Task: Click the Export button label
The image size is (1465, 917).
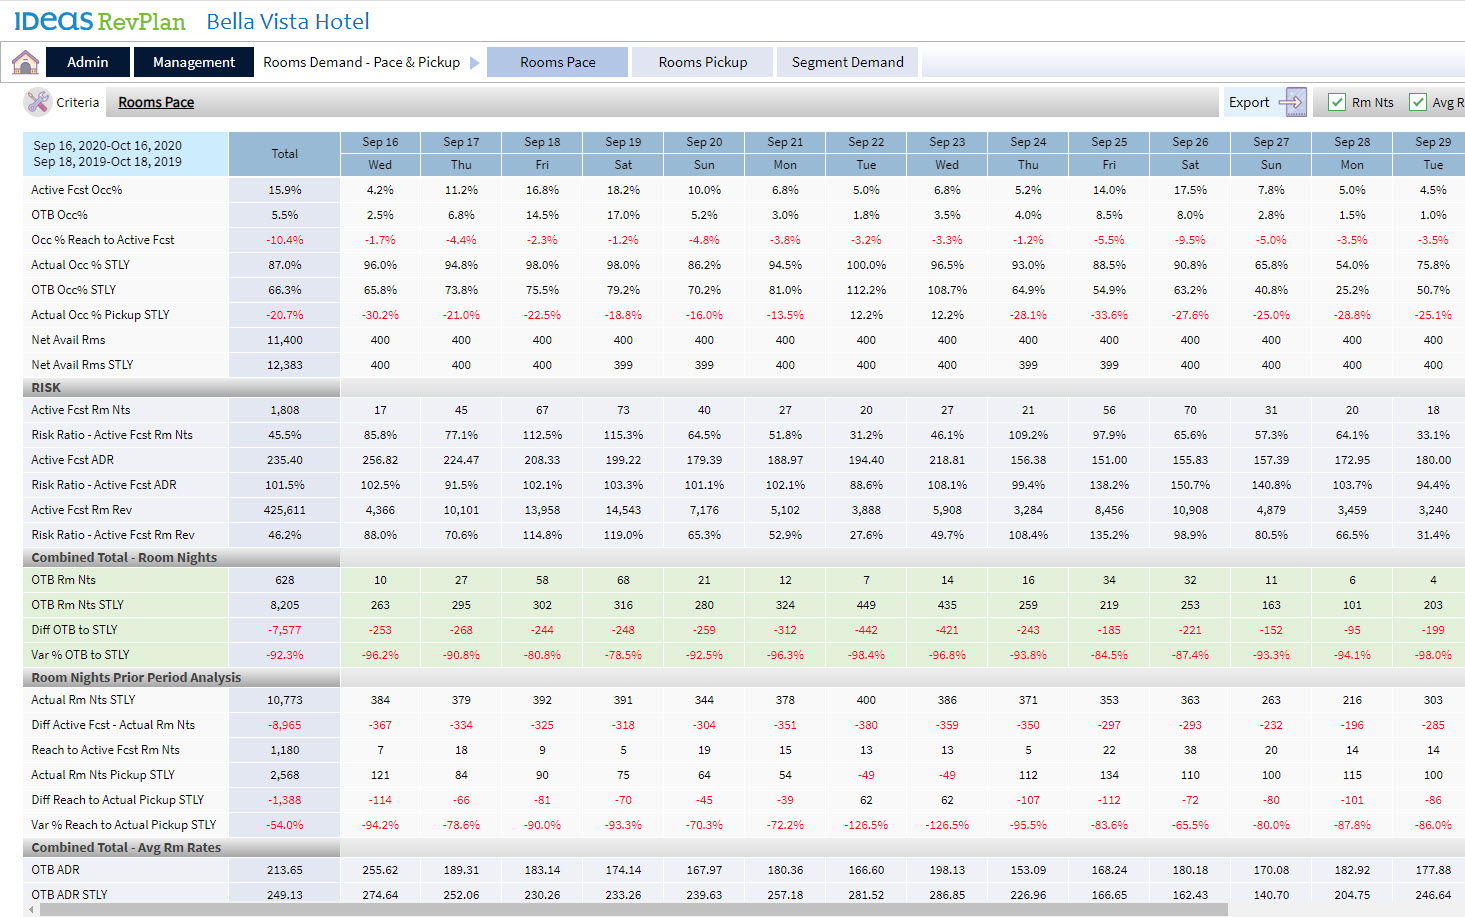Action: 1249,102
